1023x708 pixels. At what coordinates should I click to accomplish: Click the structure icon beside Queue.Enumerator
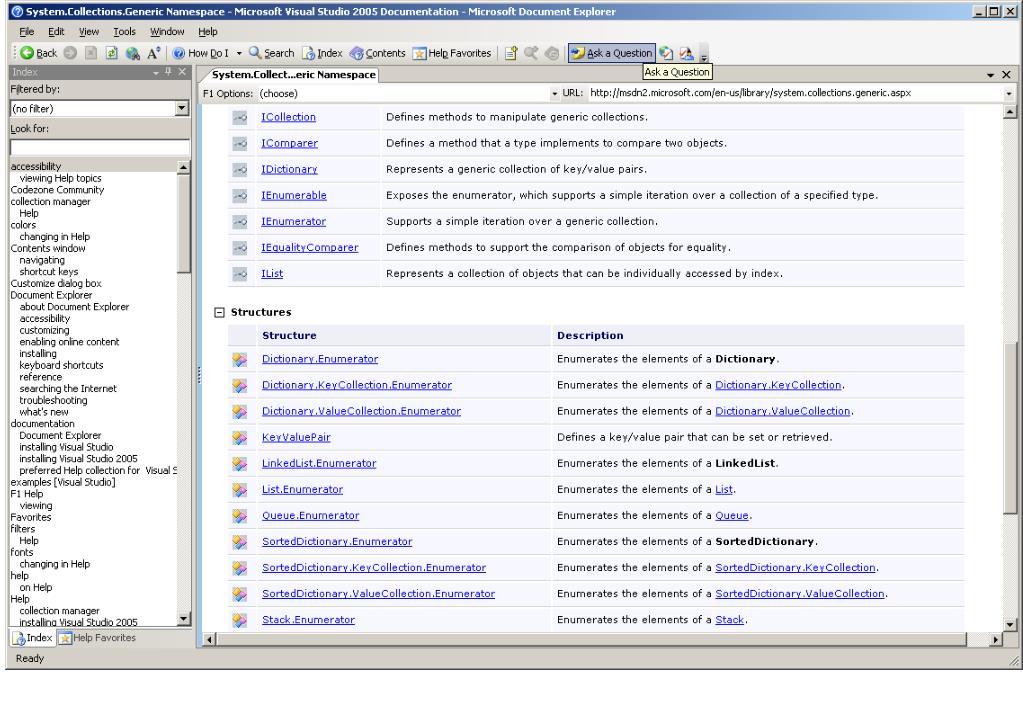click(x=240, y=516)
